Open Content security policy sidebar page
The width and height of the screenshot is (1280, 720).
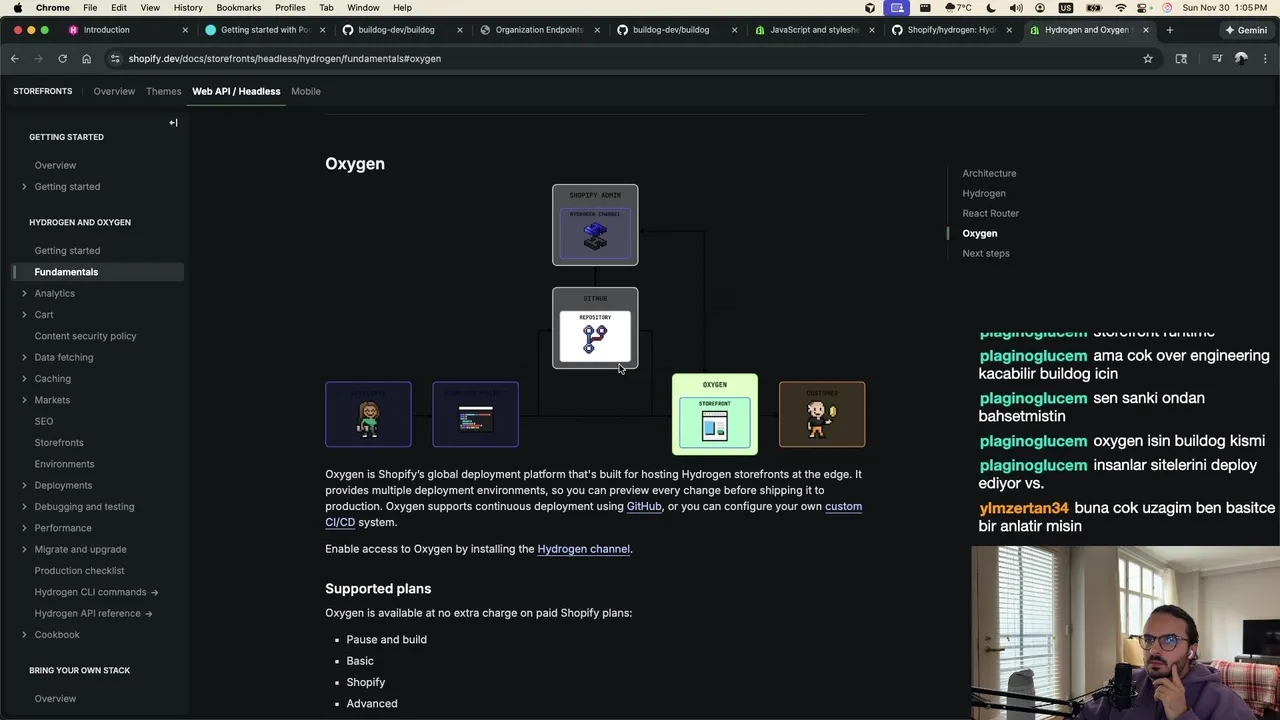(85, 337)
